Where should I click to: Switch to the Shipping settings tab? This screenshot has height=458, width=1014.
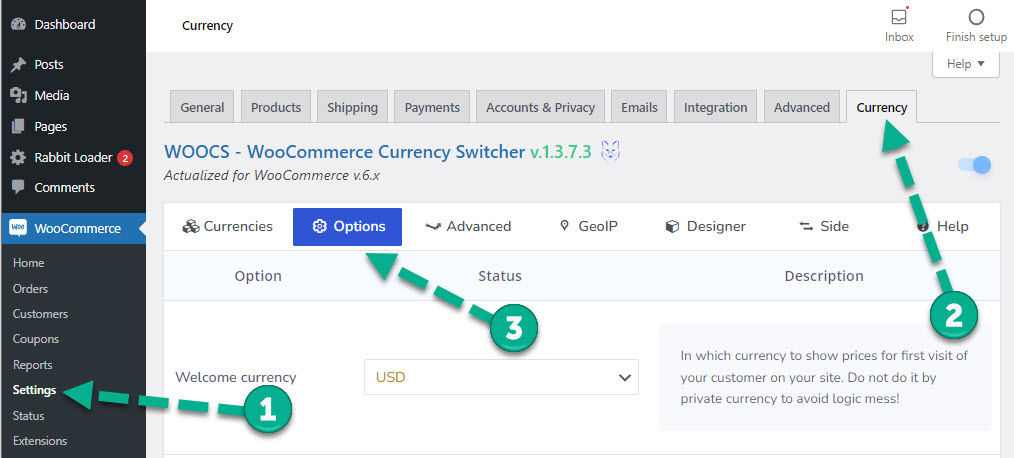[x=352, y=107]
